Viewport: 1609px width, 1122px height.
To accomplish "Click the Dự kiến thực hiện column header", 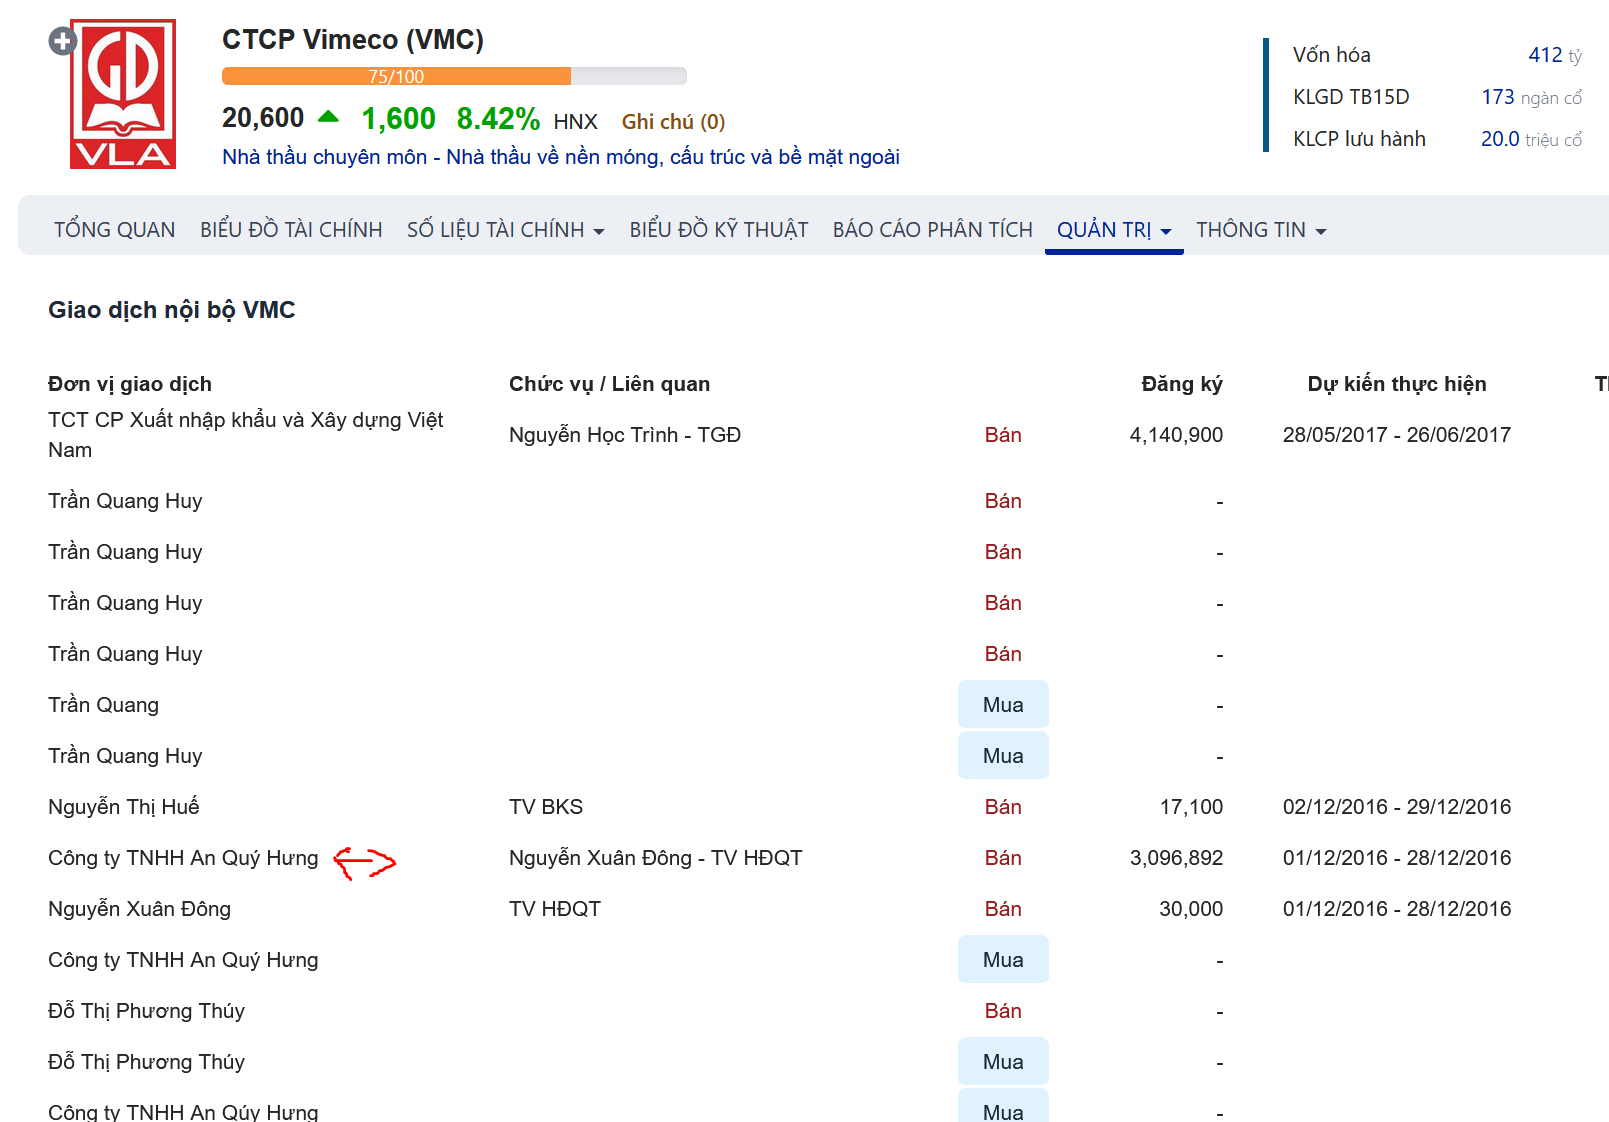I will click(x=1397, y=384).
